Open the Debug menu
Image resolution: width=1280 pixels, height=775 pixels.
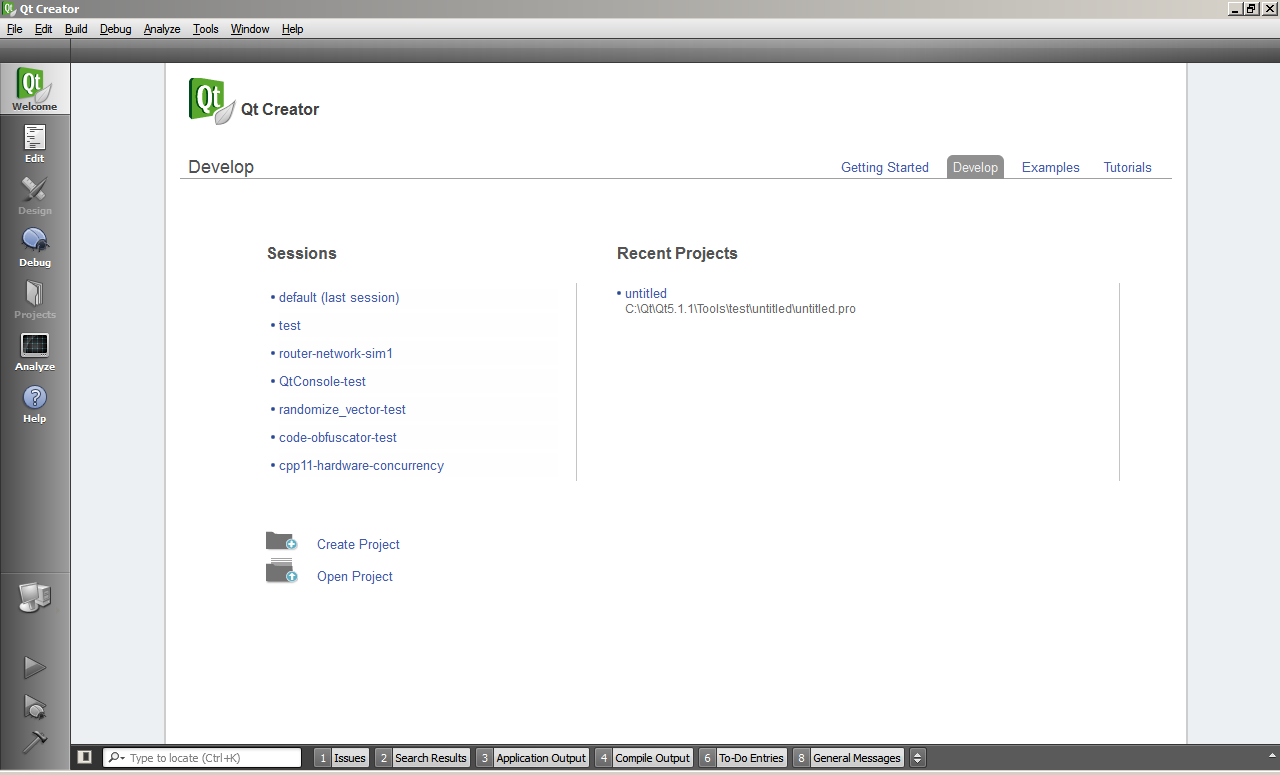116,29
